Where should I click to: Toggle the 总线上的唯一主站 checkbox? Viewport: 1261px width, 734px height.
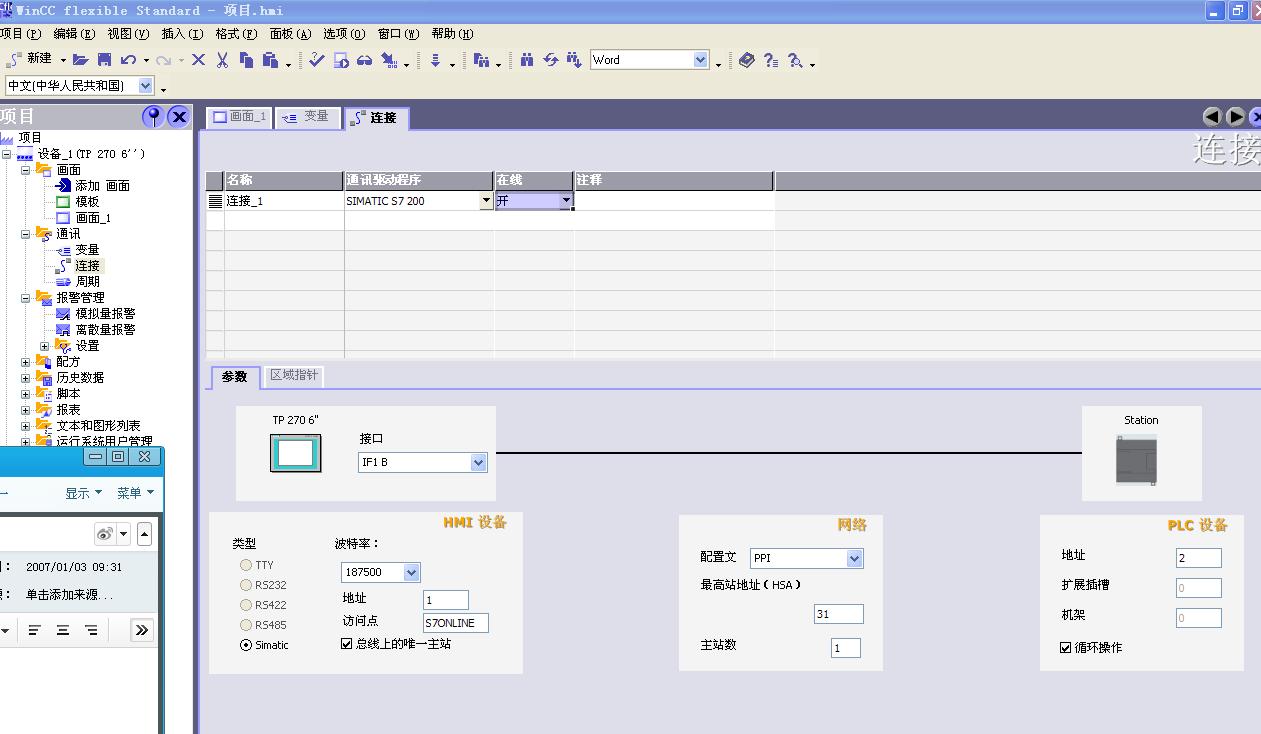347,644
